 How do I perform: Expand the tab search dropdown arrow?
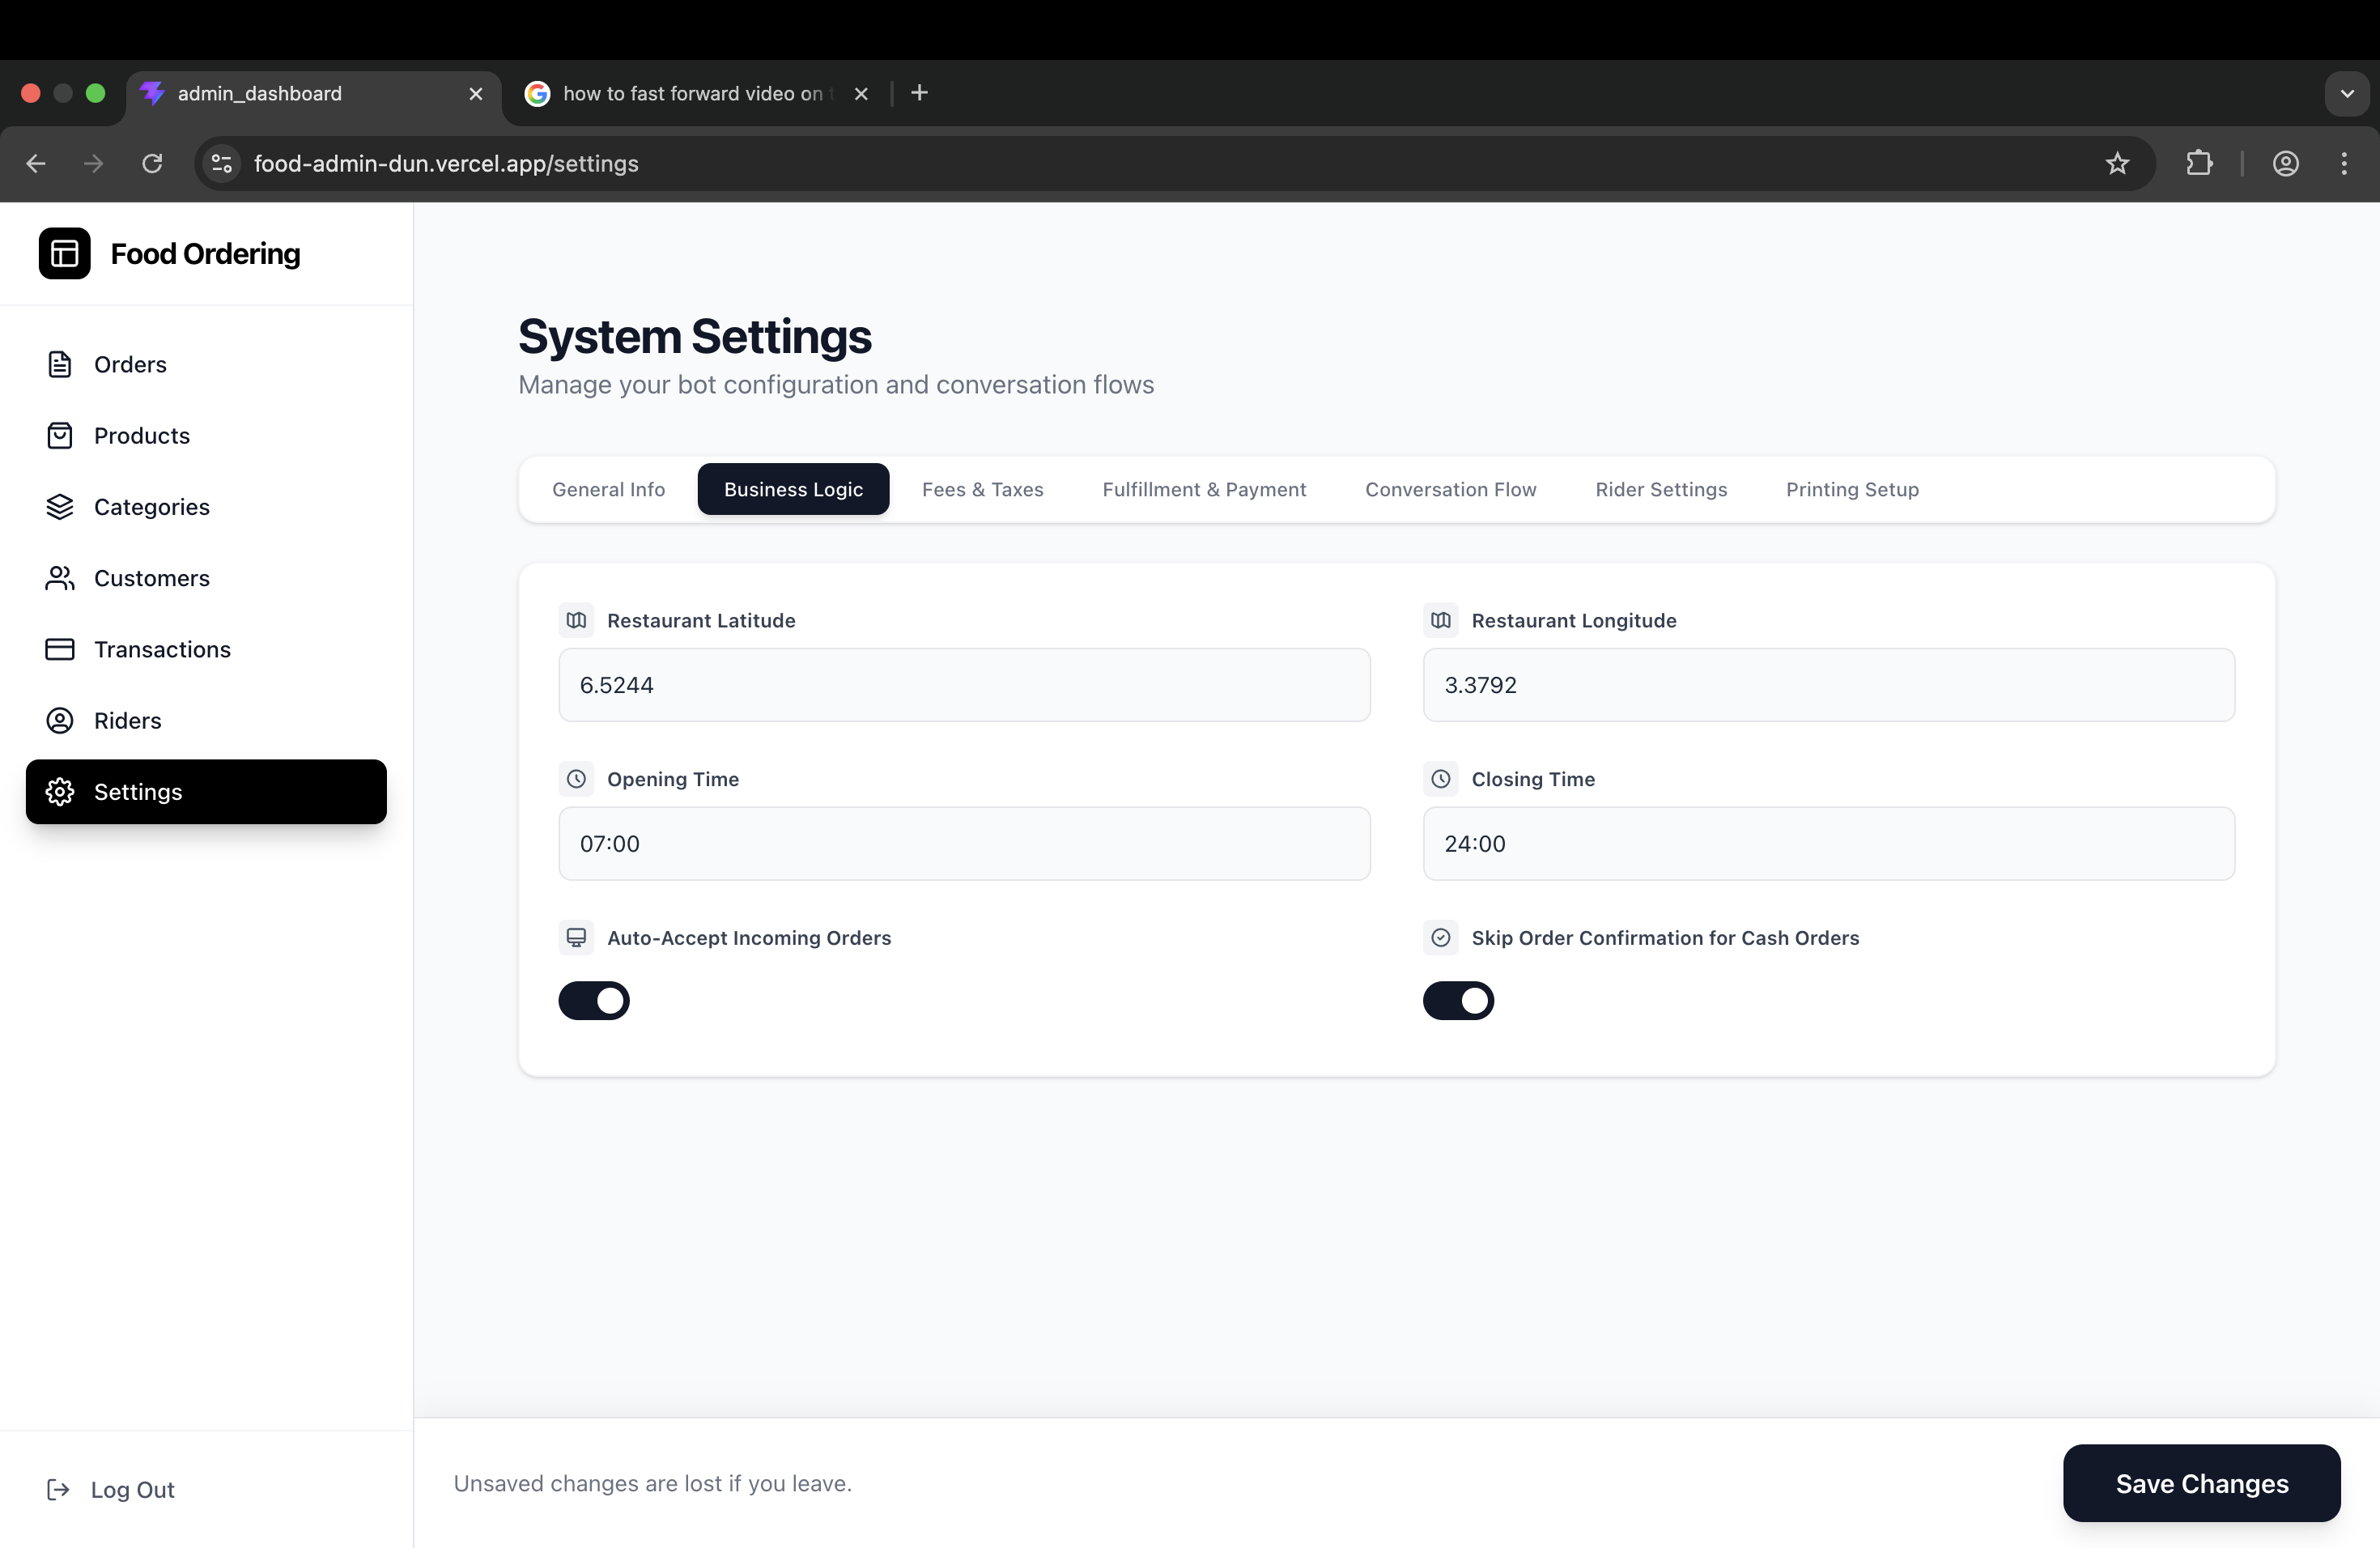coord(2346,93)
